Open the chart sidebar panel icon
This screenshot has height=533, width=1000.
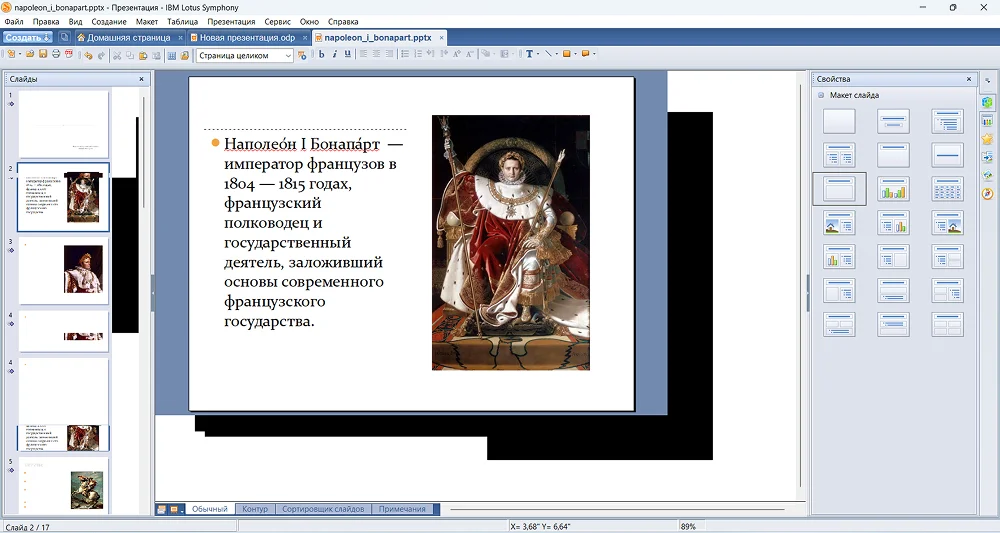tap(987, 120)
